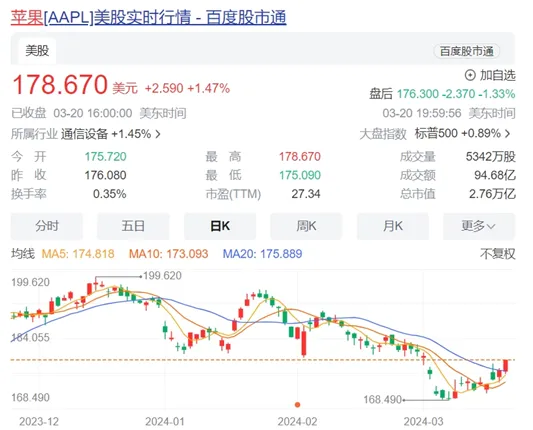Click the 最高 value 178.670
This screenshot has height=430, width=533.
pyautogui.click(x=300, y=157)
